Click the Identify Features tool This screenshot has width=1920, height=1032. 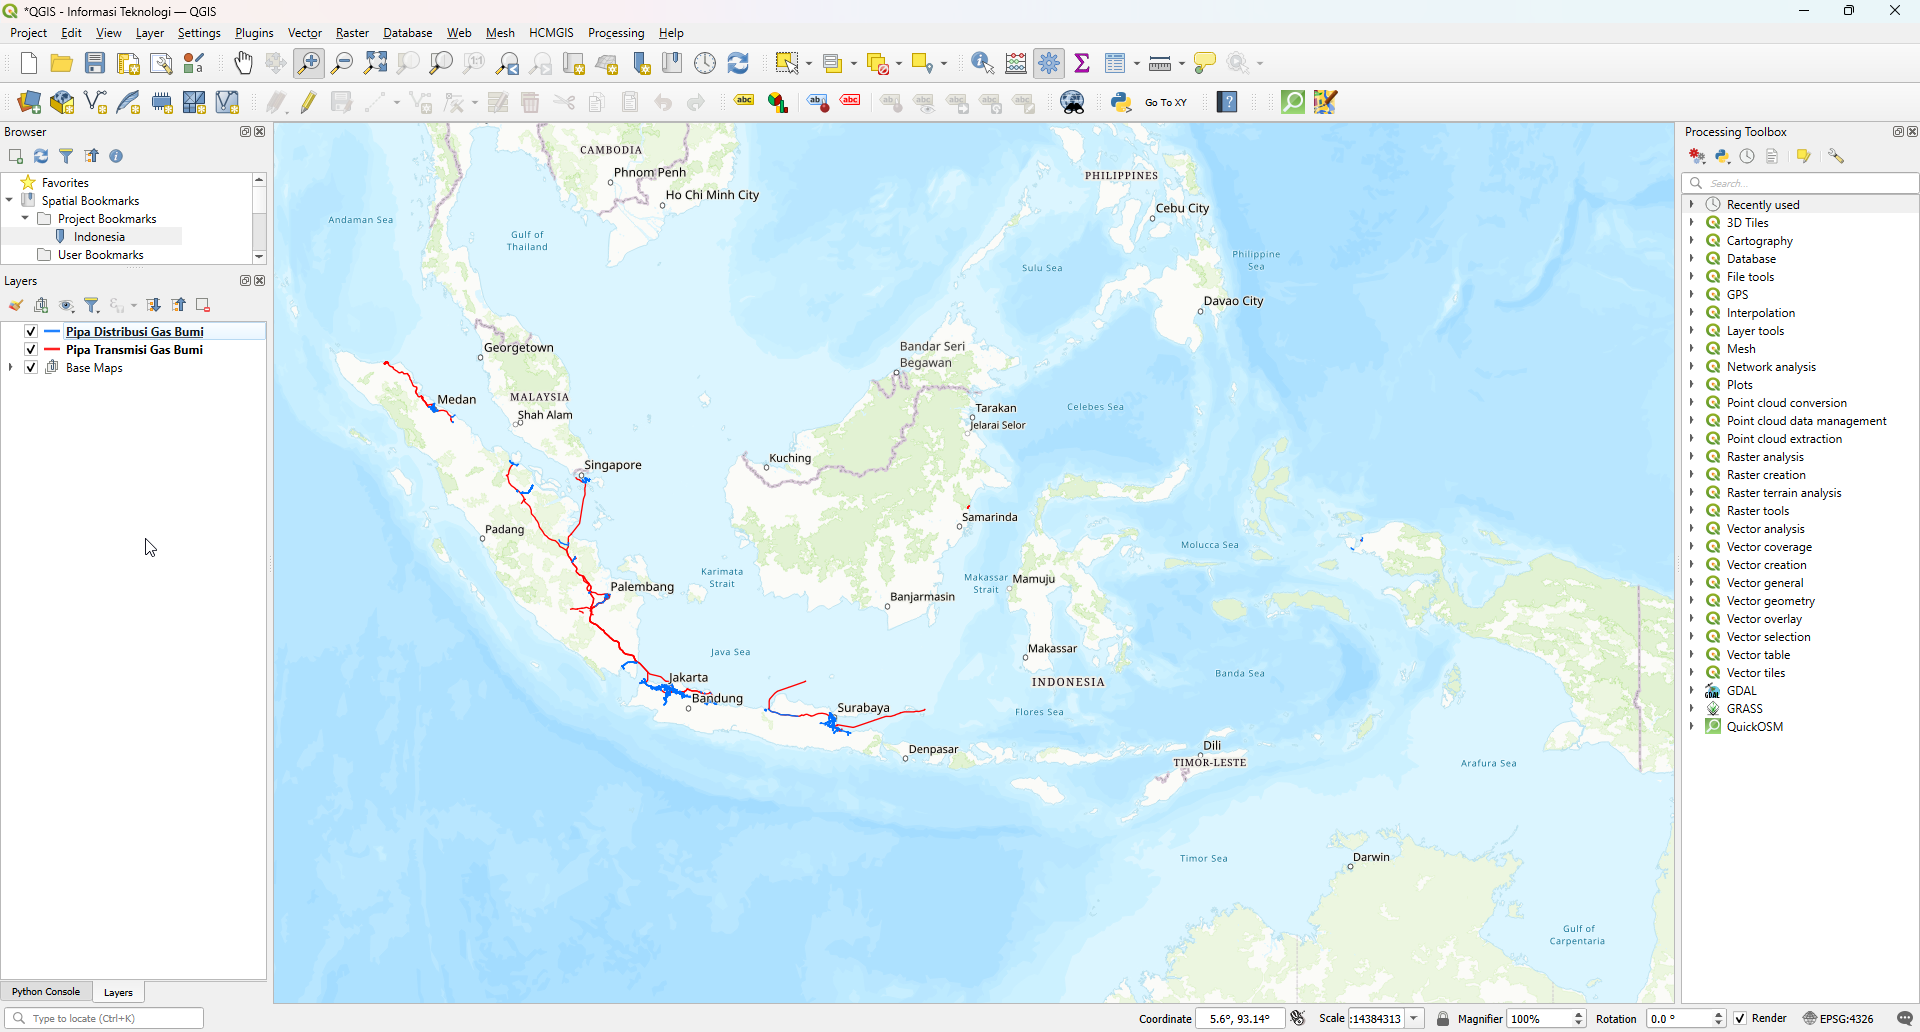(x=982, y=63)
